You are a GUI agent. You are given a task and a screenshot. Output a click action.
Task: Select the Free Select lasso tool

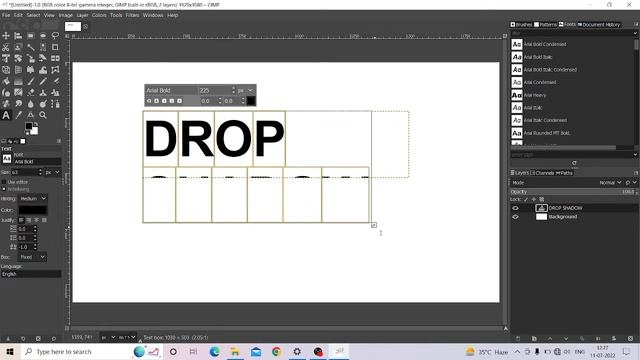[x=55, y=36]
